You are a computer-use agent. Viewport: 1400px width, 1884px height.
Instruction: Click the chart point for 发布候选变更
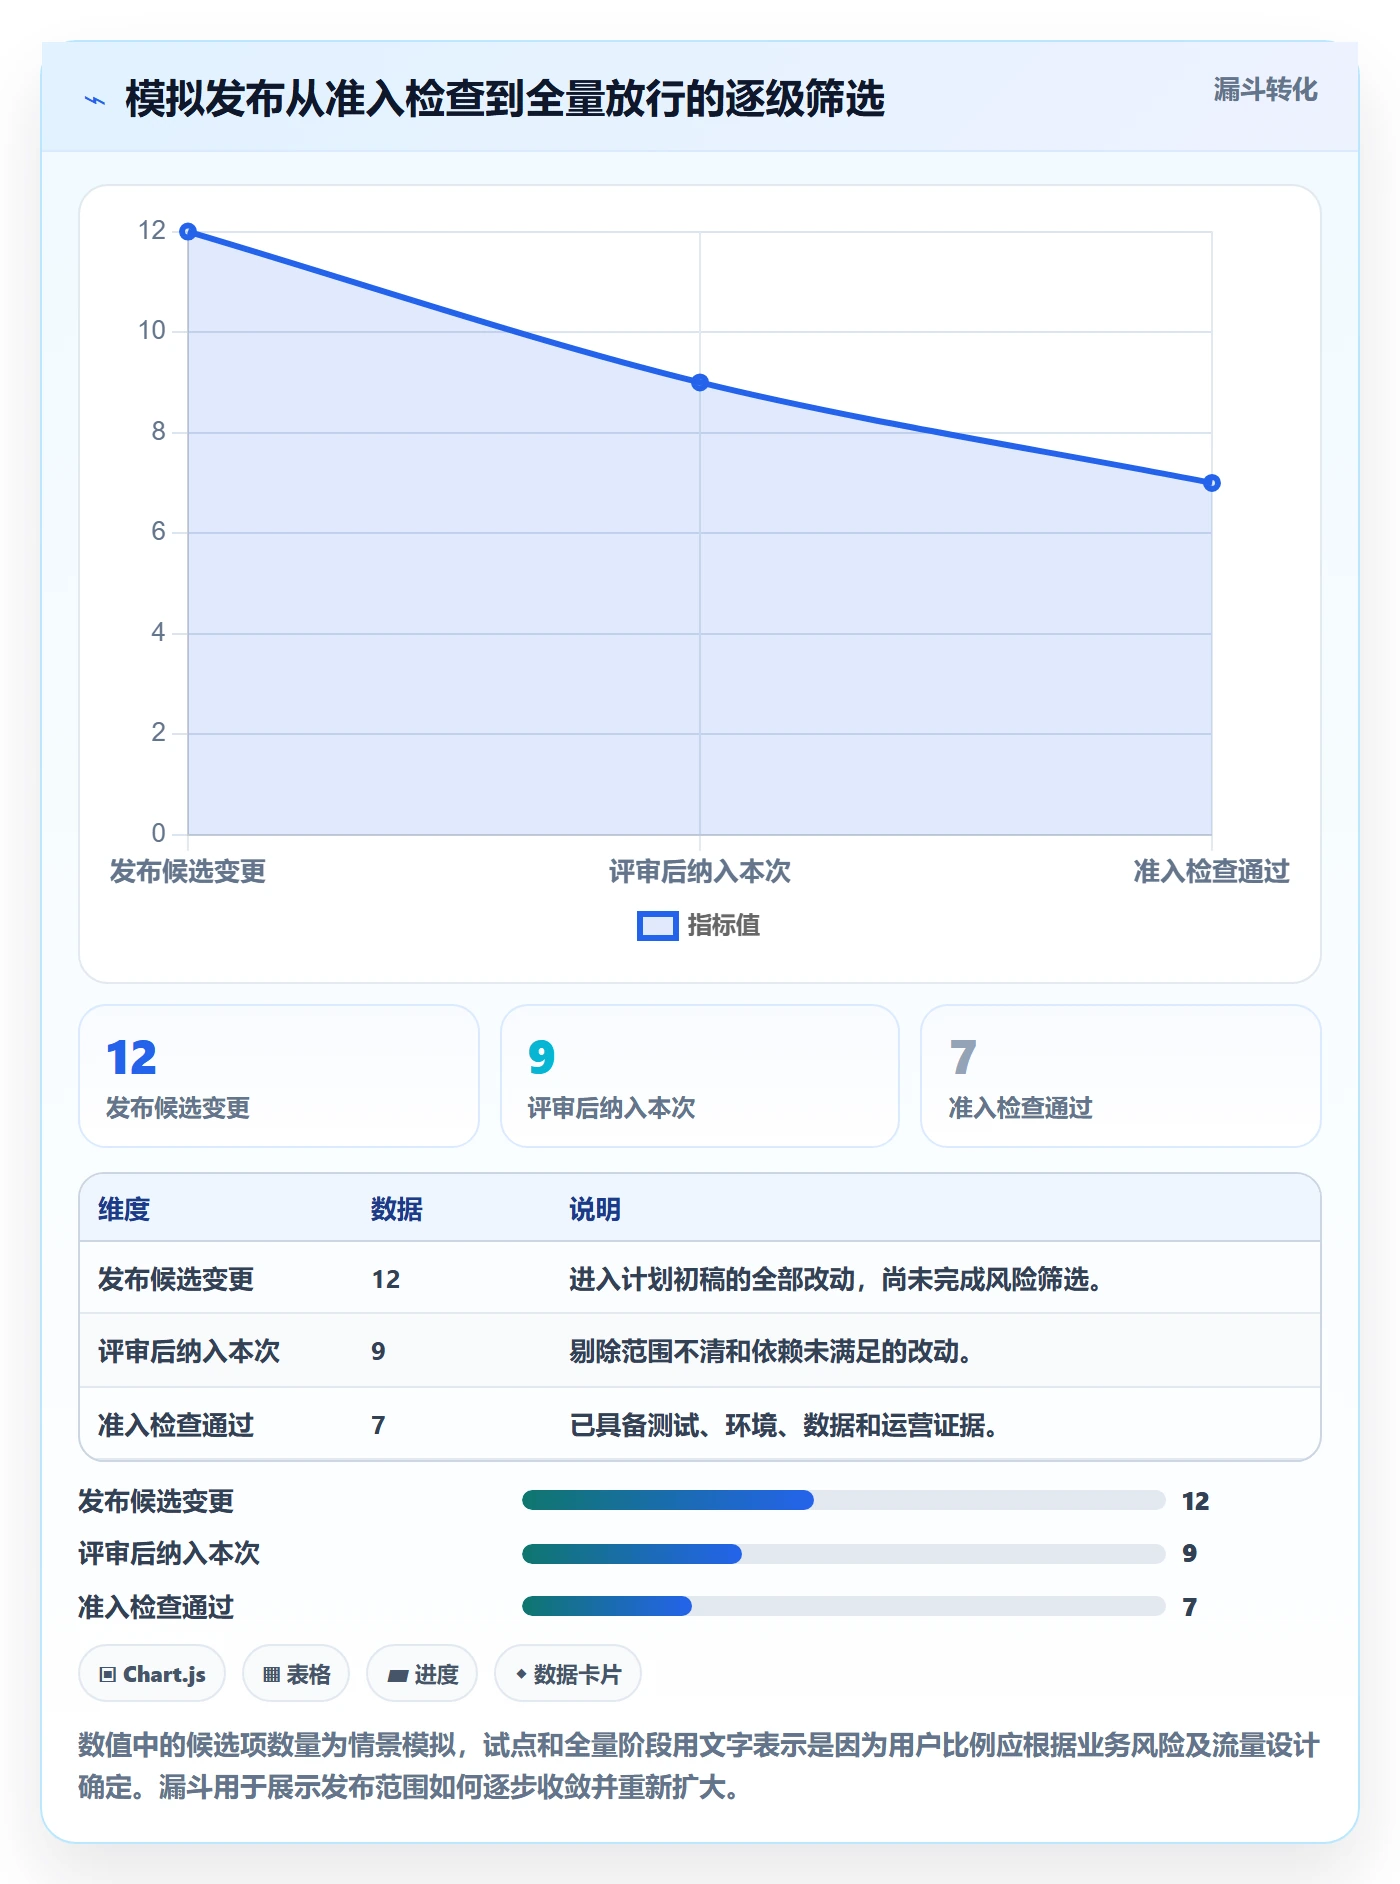[x=188, y=232]
